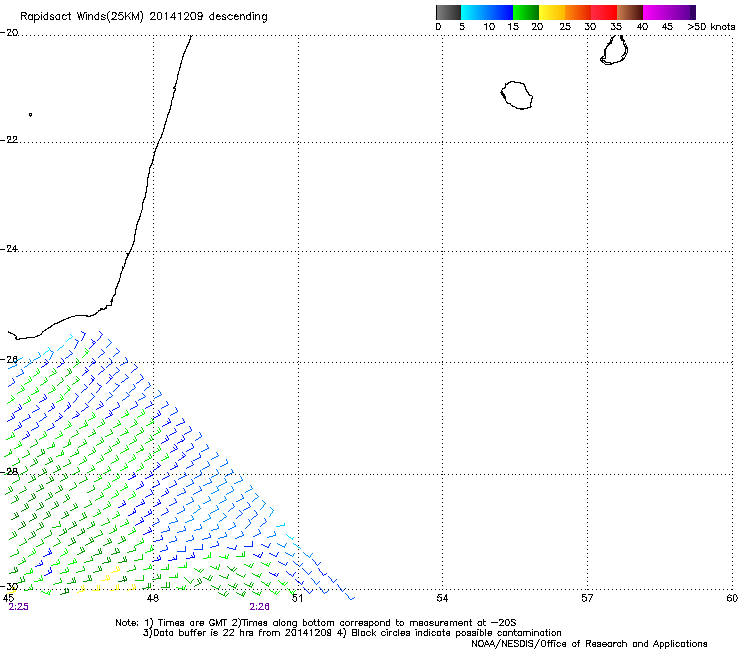
Task: Click the "20" tick label on color scale
Action: click(538, 27)
